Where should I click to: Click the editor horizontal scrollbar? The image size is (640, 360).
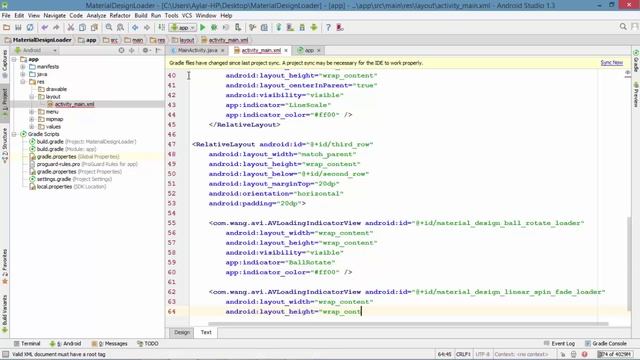(408, 324)
